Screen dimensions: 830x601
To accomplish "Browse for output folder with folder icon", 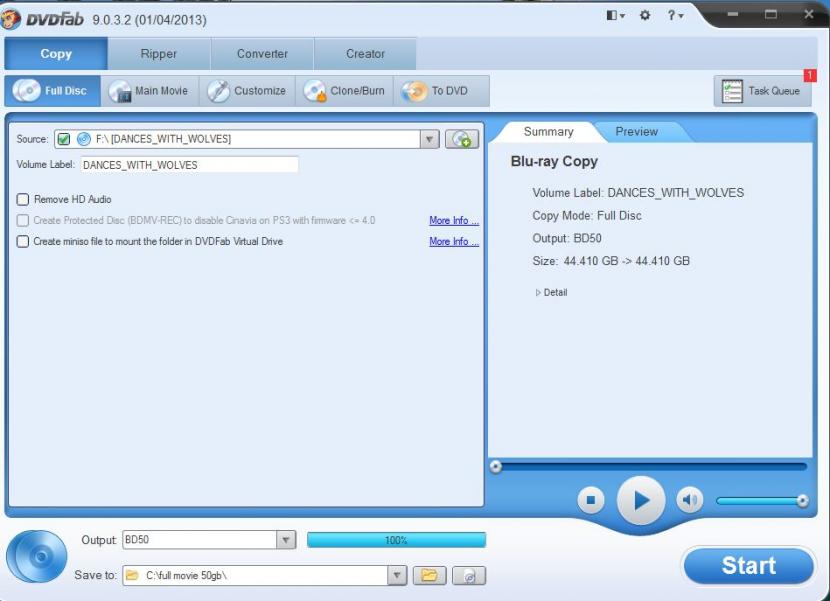I will [429, 576].
